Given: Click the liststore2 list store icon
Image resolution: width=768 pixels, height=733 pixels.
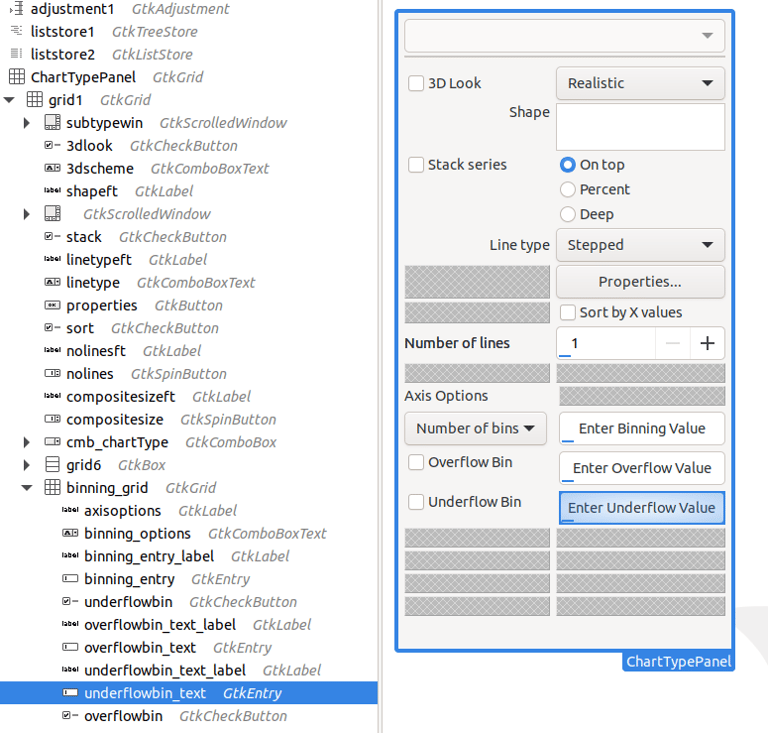Looking at the screenshot, I should (17, 53).
